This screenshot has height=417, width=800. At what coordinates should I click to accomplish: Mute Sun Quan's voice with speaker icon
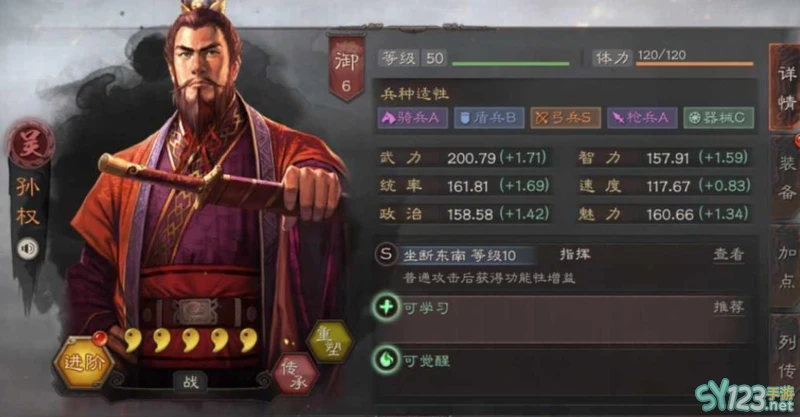point(28,249)
